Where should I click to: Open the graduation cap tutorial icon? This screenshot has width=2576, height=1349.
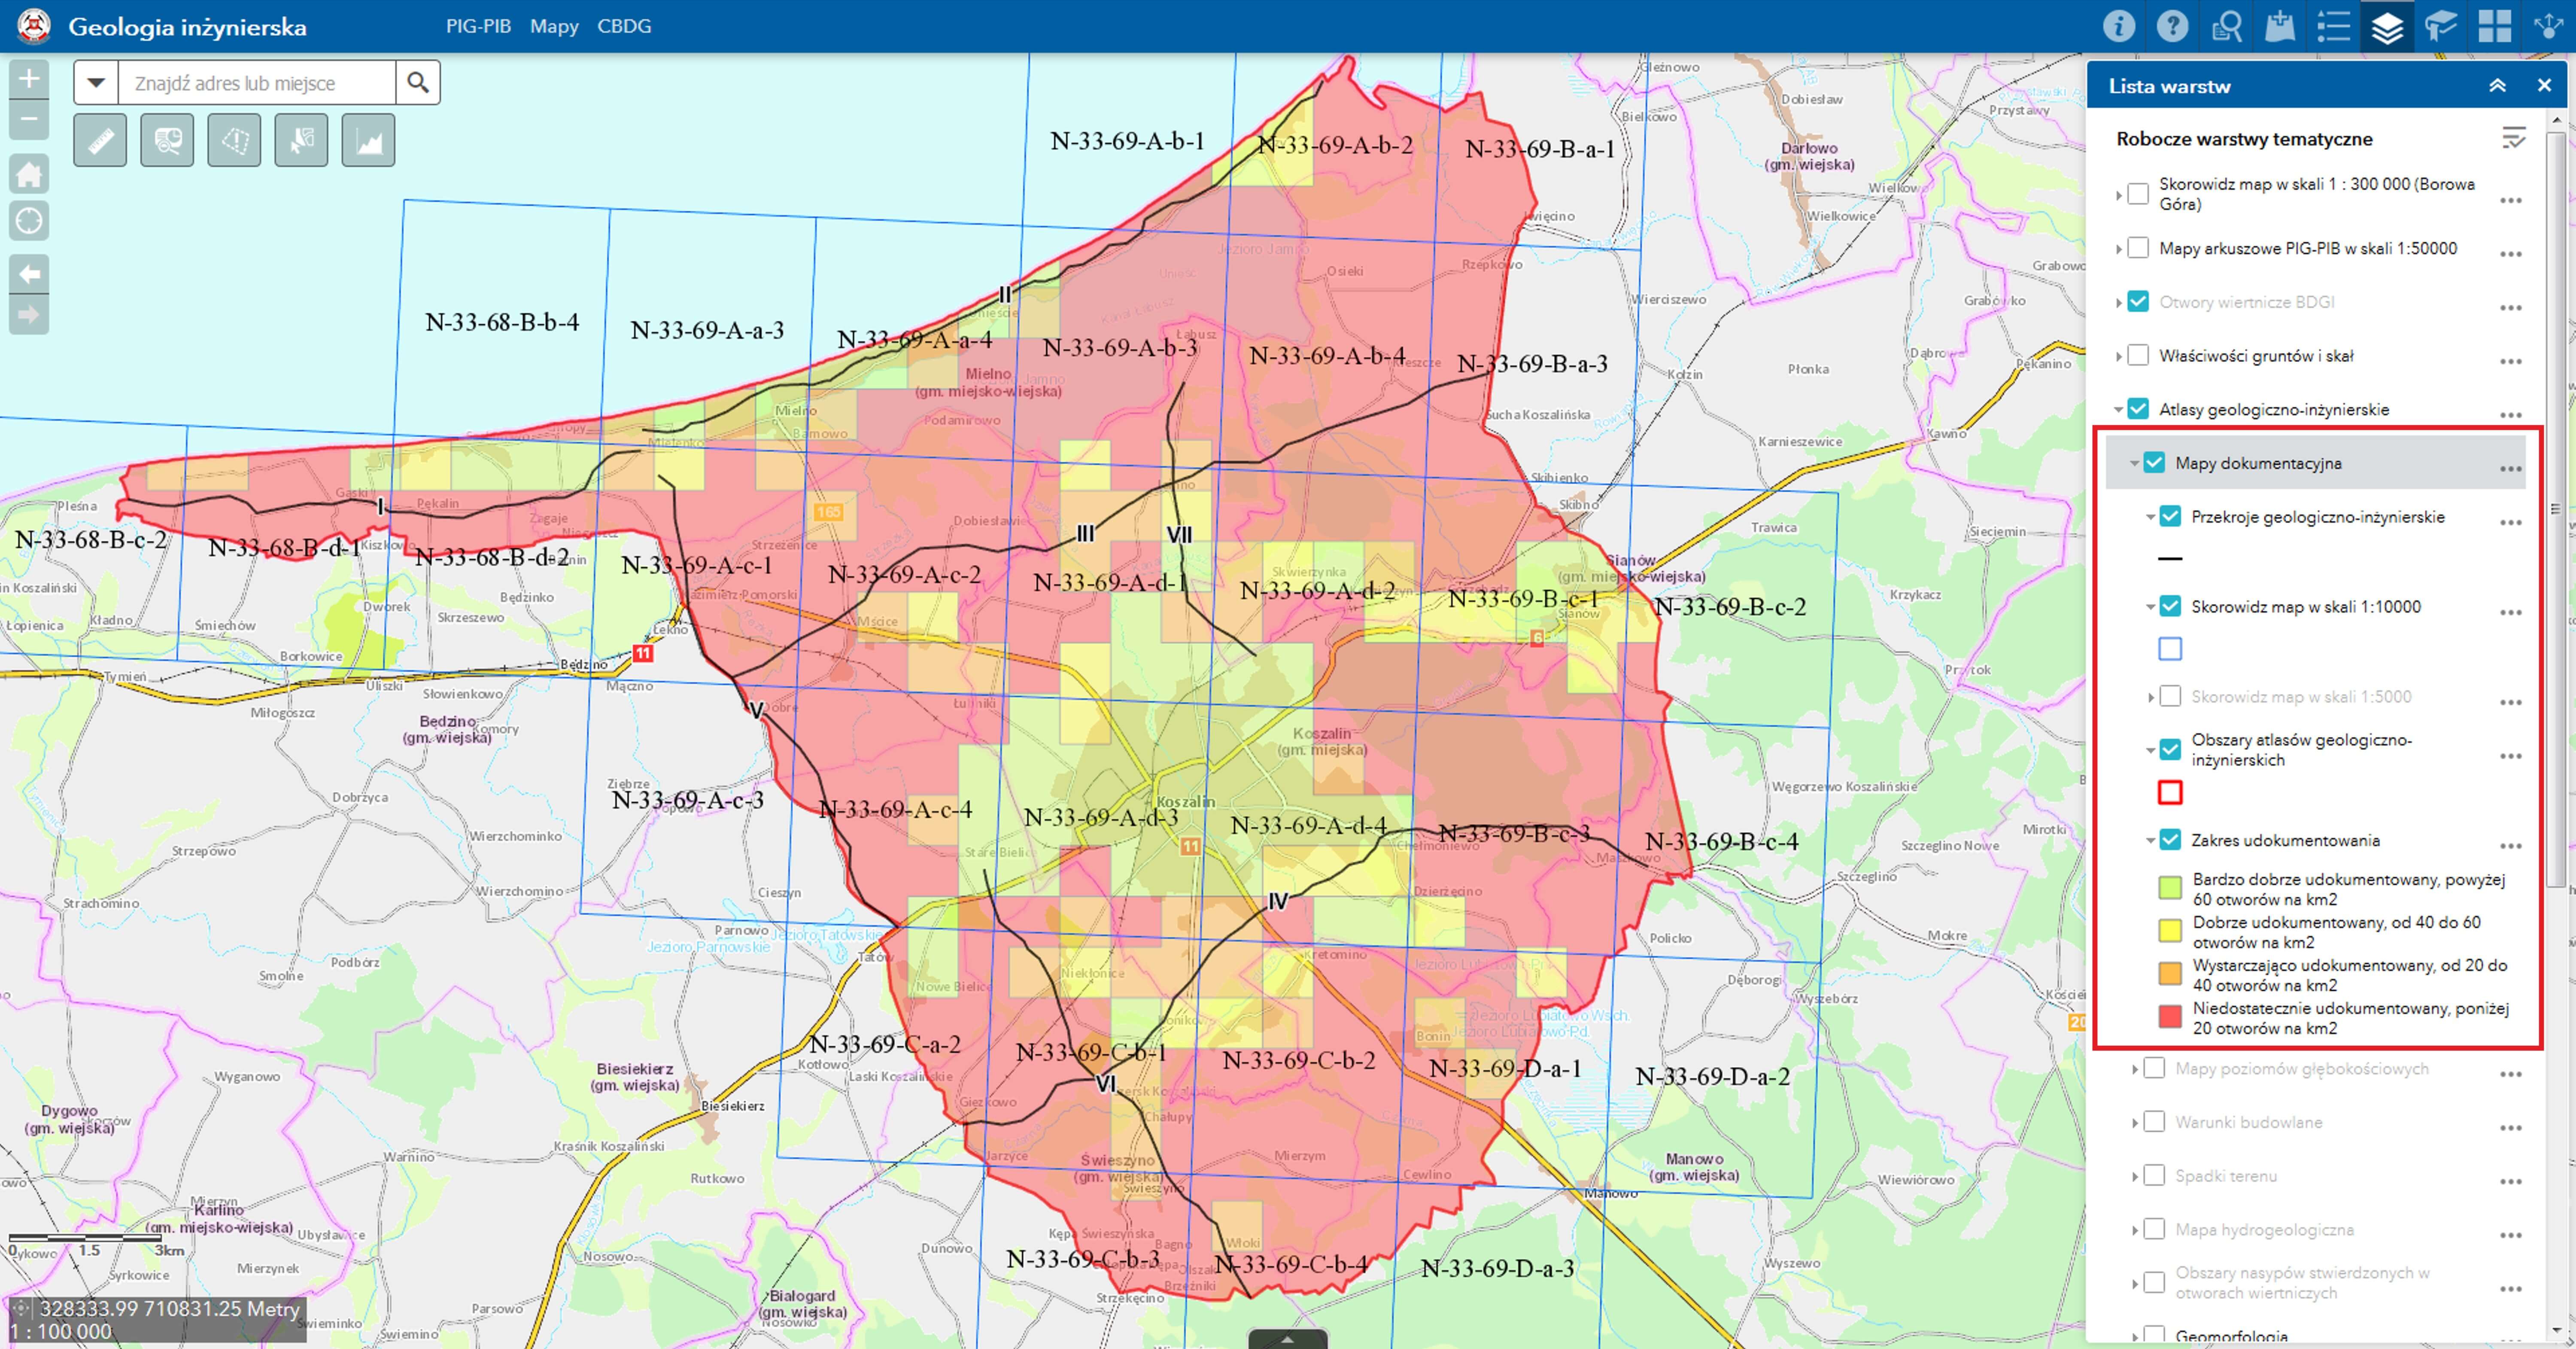coord(2441,26)
